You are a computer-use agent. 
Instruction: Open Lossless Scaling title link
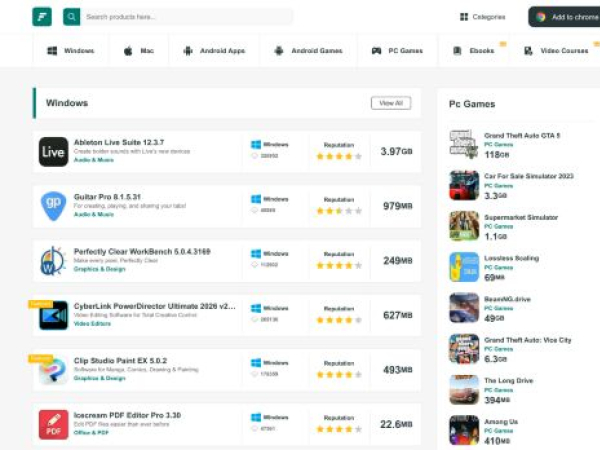click(x=512, y=258)
